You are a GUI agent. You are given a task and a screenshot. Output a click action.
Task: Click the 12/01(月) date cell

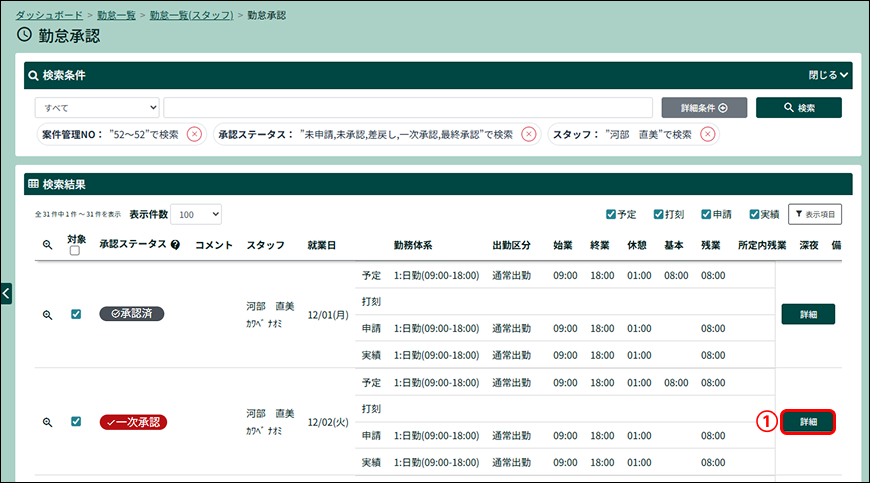point(328,315)
